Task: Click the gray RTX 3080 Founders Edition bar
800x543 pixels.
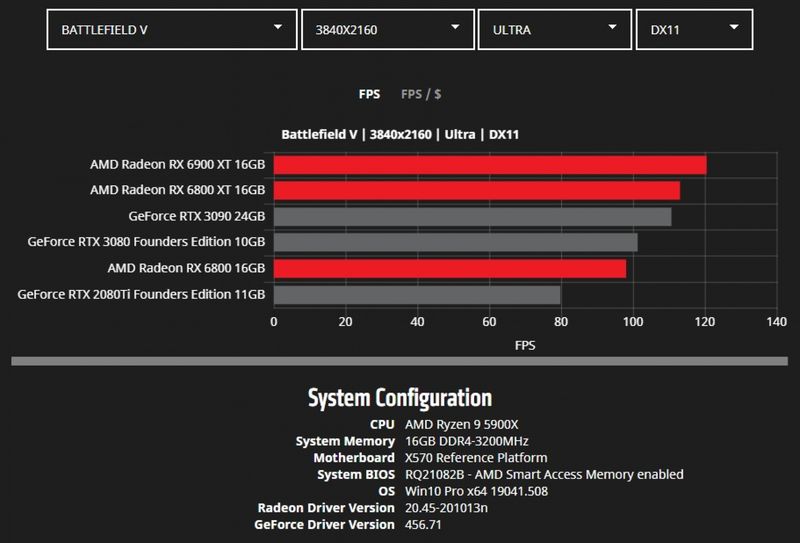Action: (456, 242)
